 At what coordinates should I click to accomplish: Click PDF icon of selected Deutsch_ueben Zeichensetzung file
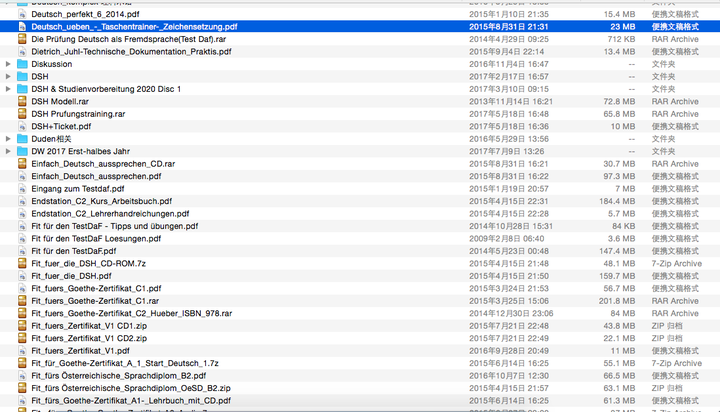tap(22, 27)
